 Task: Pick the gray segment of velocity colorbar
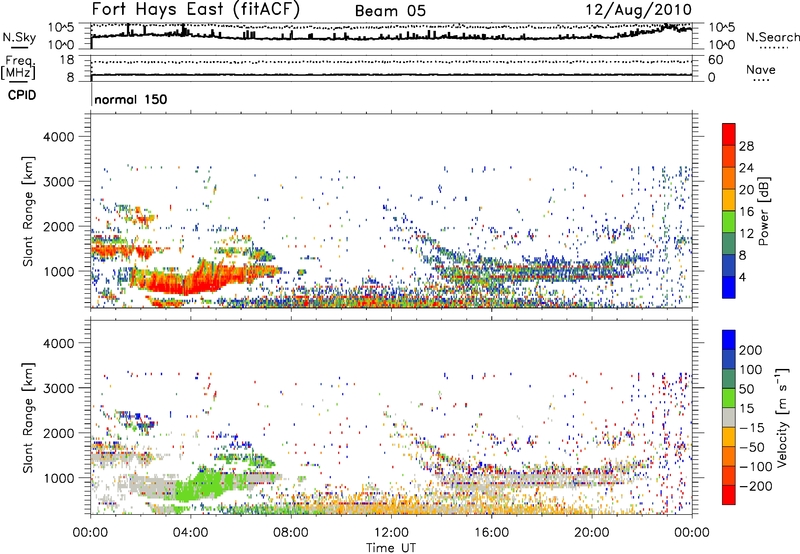729,417
